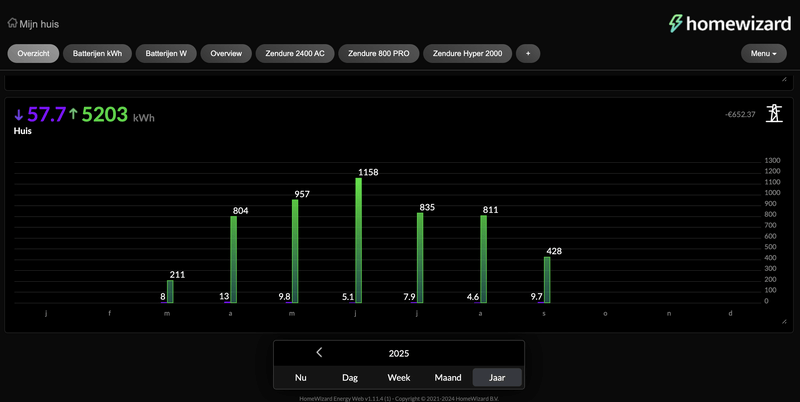Open the Batterijen kWh tab
Viewport: 800px width, 402px height.
tap(97, 53)
